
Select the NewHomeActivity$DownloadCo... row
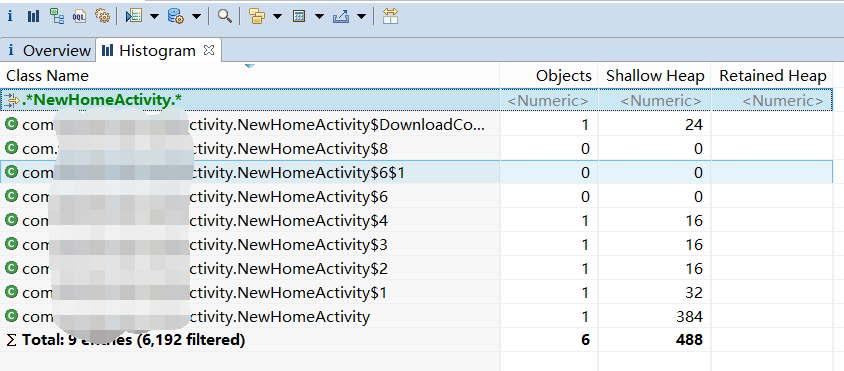(x=417, y=125)
